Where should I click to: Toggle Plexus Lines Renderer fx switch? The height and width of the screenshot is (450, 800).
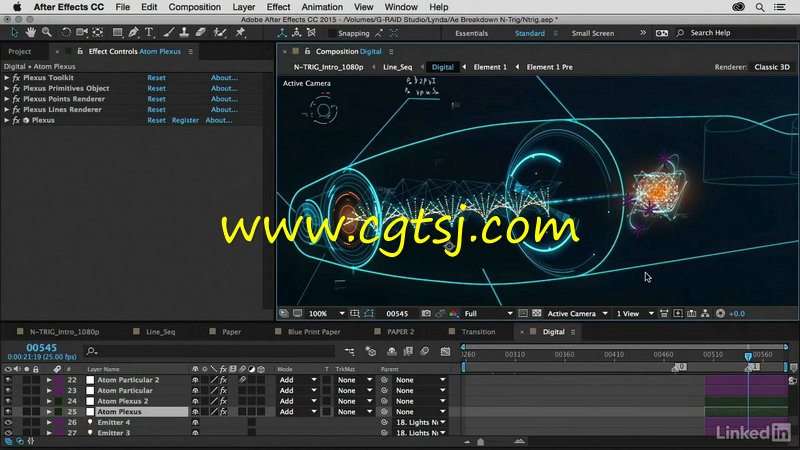[16, 109]
